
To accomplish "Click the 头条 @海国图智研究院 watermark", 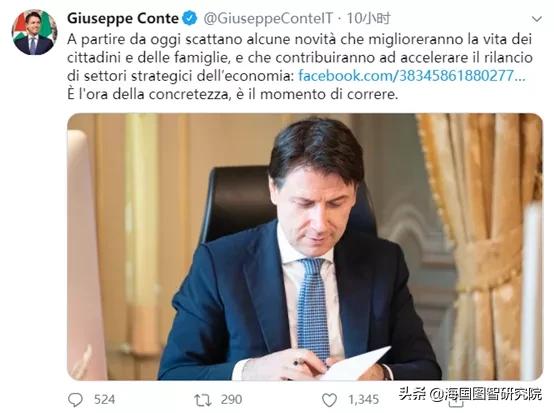I will (470, 394).
